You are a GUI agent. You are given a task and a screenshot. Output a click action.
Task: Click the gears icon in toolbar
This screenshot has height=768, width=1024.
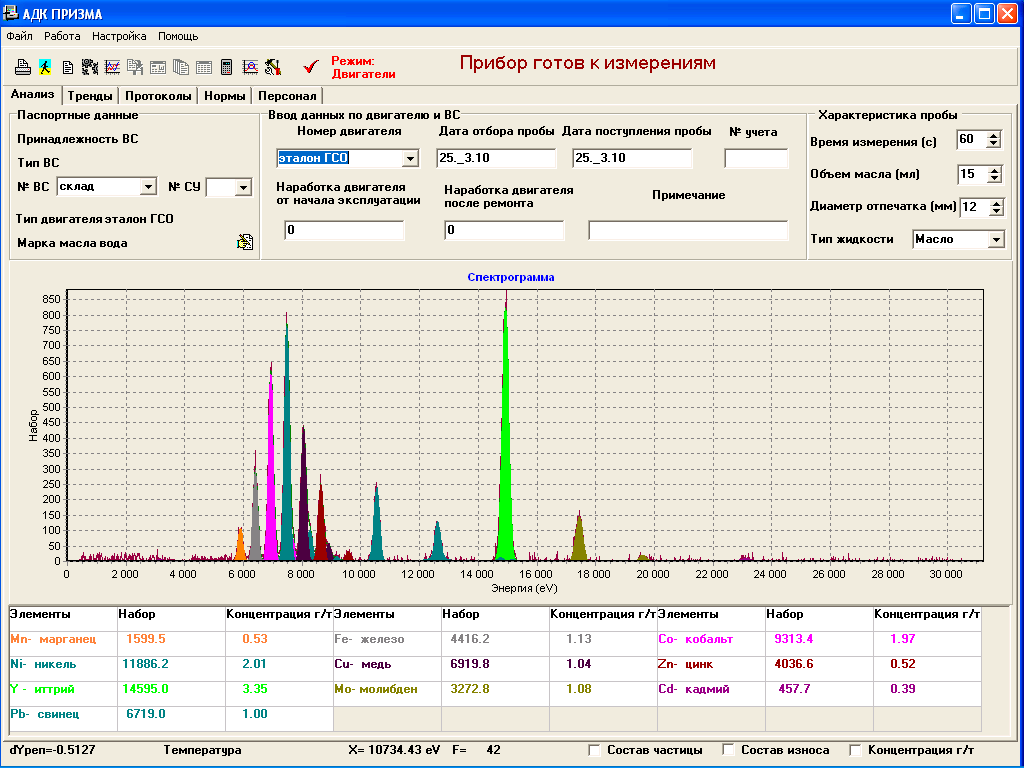tap(89, 67)
